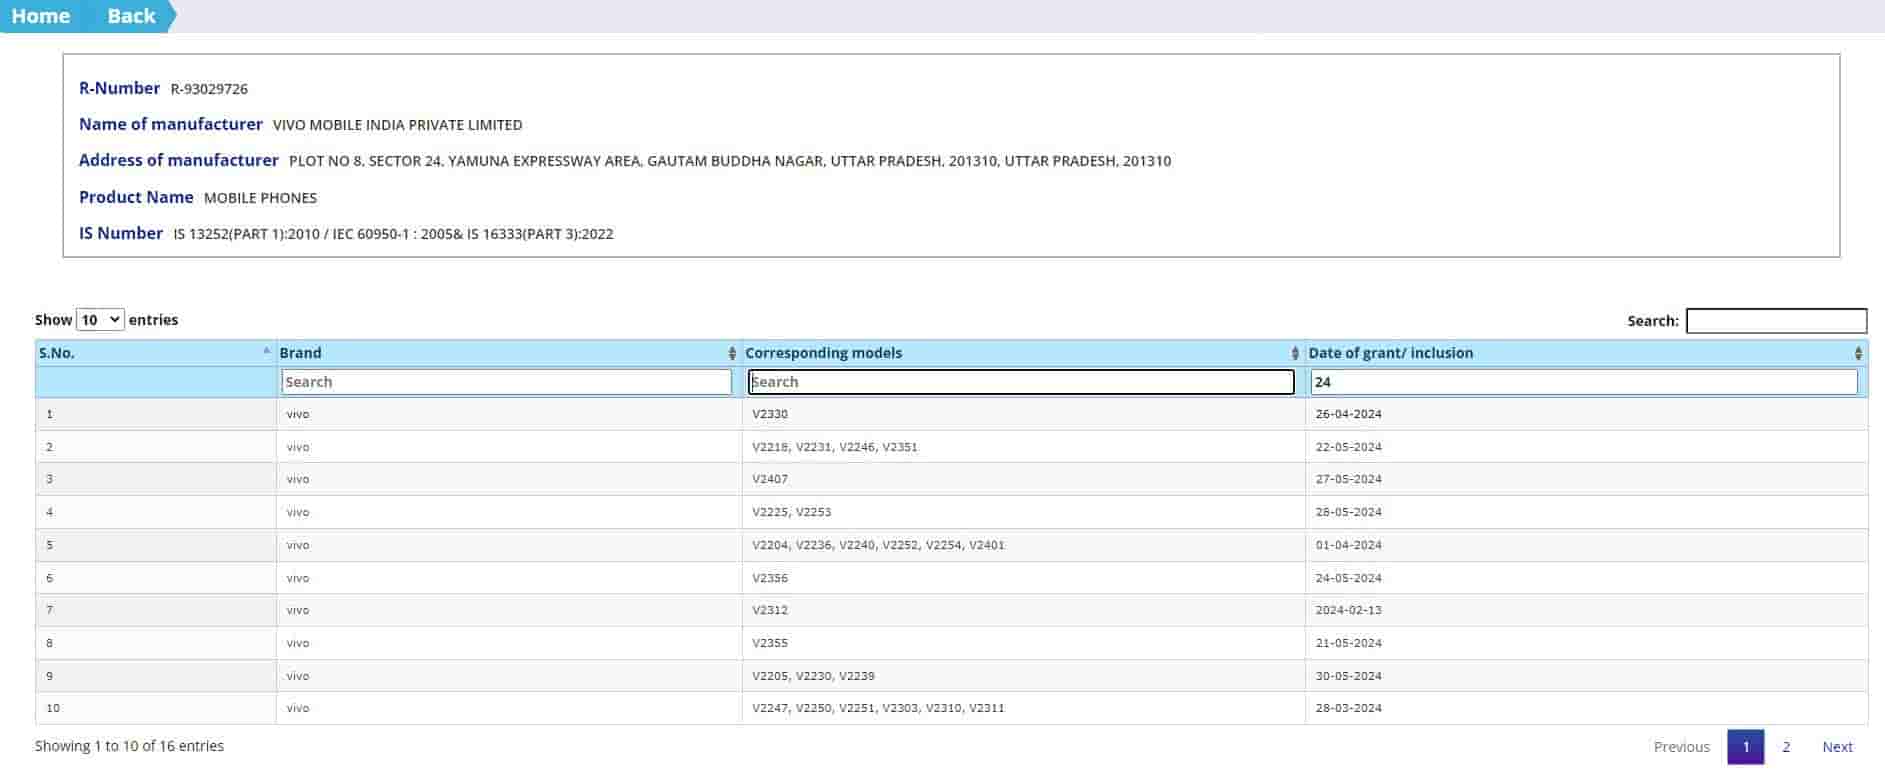Image resolution: width=1885 pixels, height=780 pixels.
Task: Open the Show entries count dropdown
Action: (x=100, y=320)
